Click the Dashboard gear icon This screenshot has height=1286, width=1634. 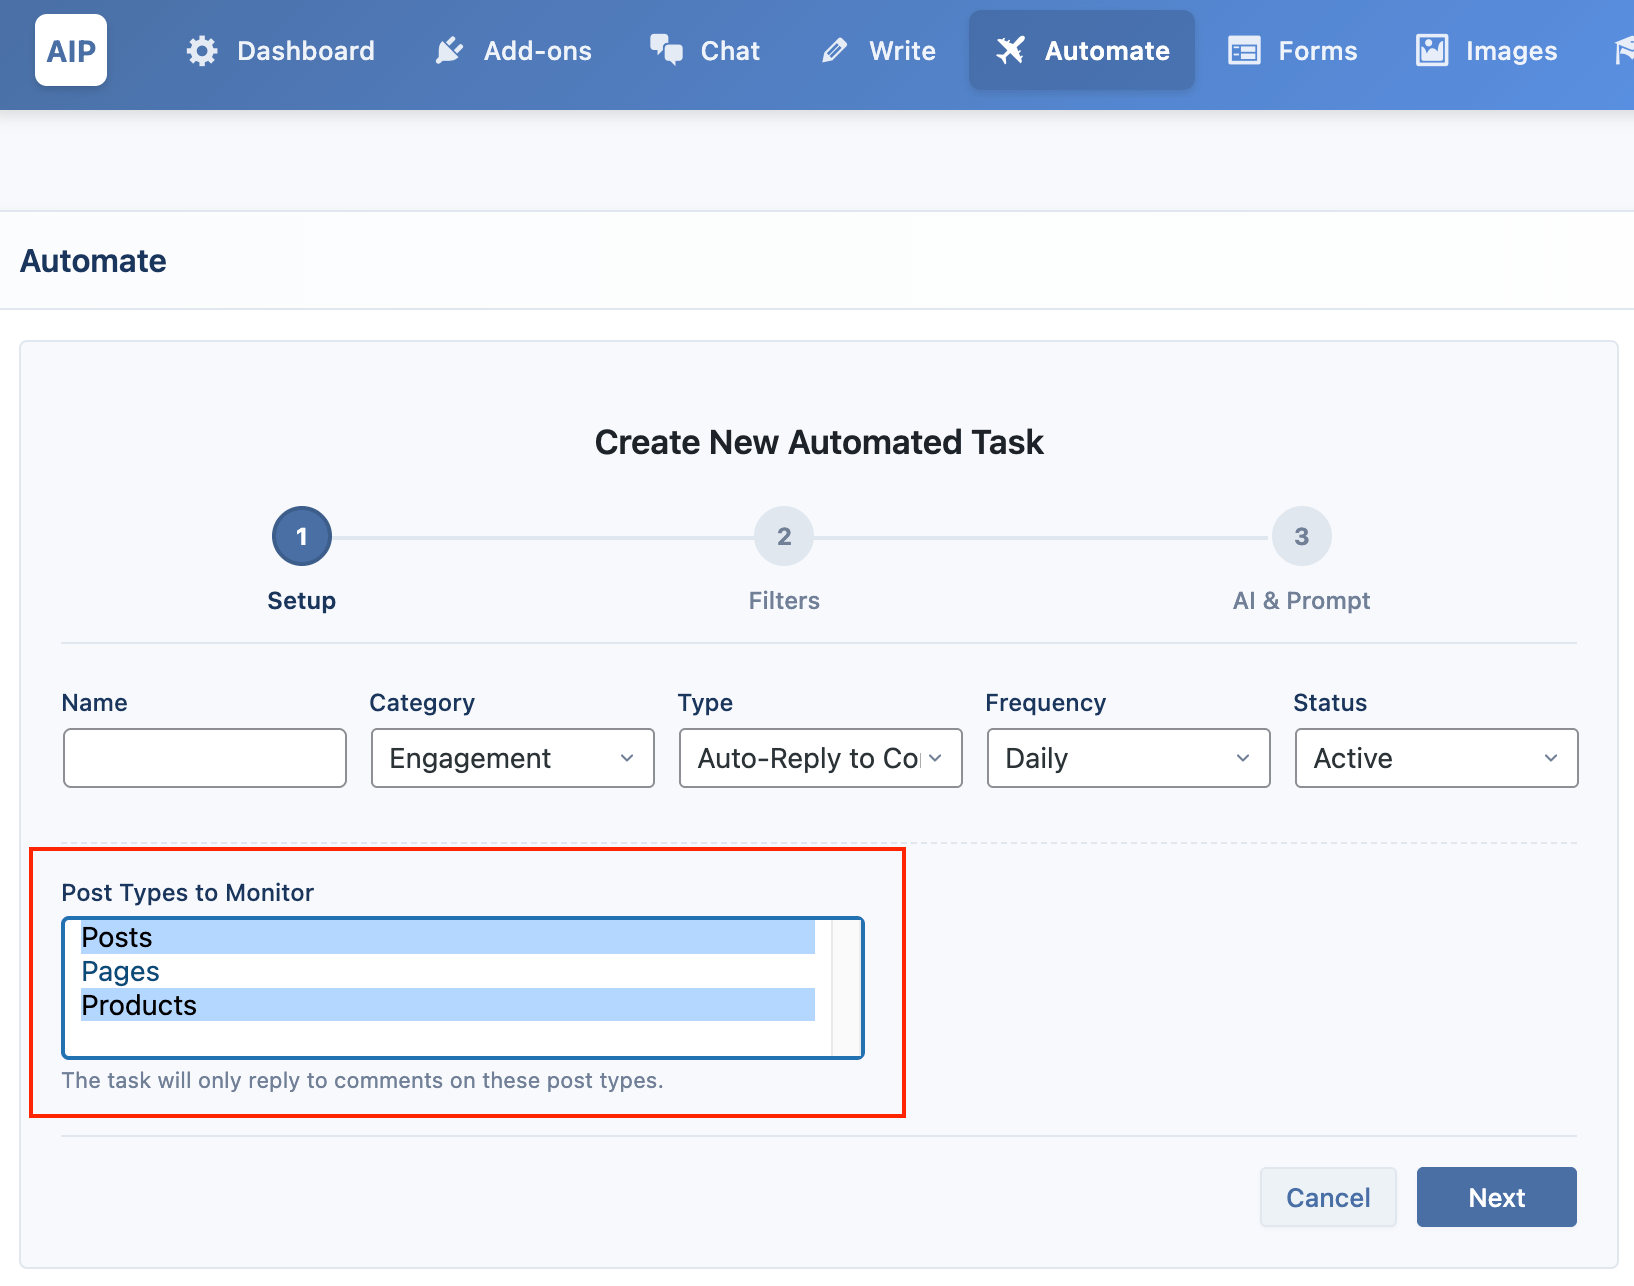pos(202,51)
